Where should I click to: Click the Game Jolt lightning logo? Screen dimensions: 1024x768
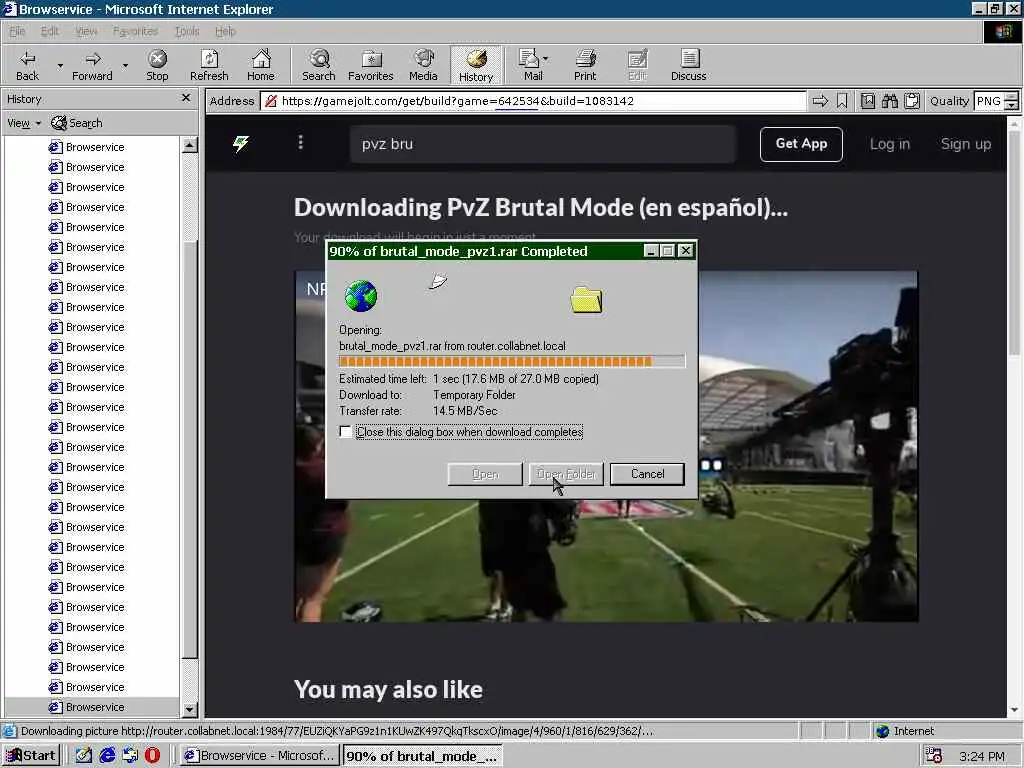[x=241, y=143]
